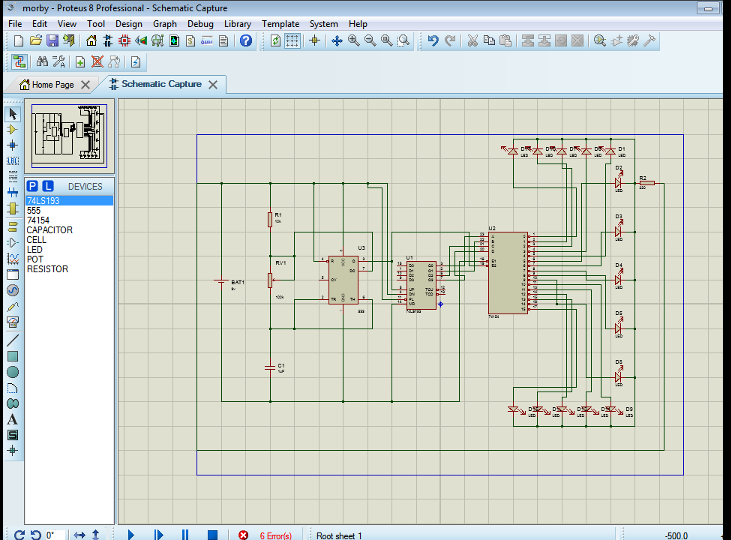Click the Save Project icon

tap(52, 41)
